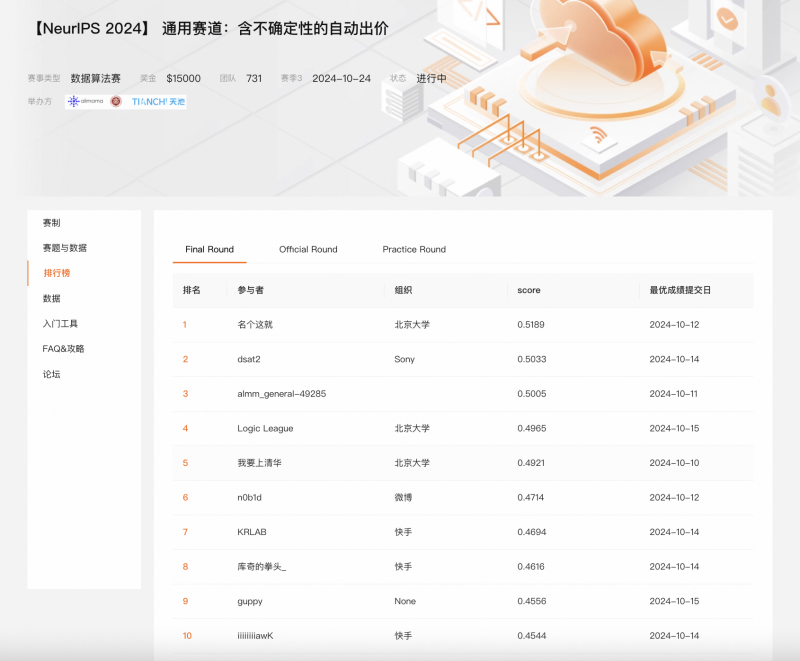Image resolution: width=800 pixels, height=661 pixels.
Task: Click the 参与者 column header
Action: 251,290
